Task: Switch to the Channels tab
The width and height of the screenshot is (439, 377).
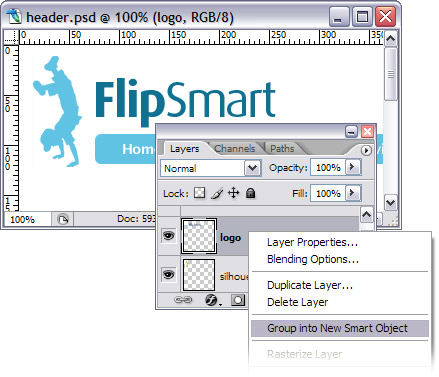Action: (235, 149)
